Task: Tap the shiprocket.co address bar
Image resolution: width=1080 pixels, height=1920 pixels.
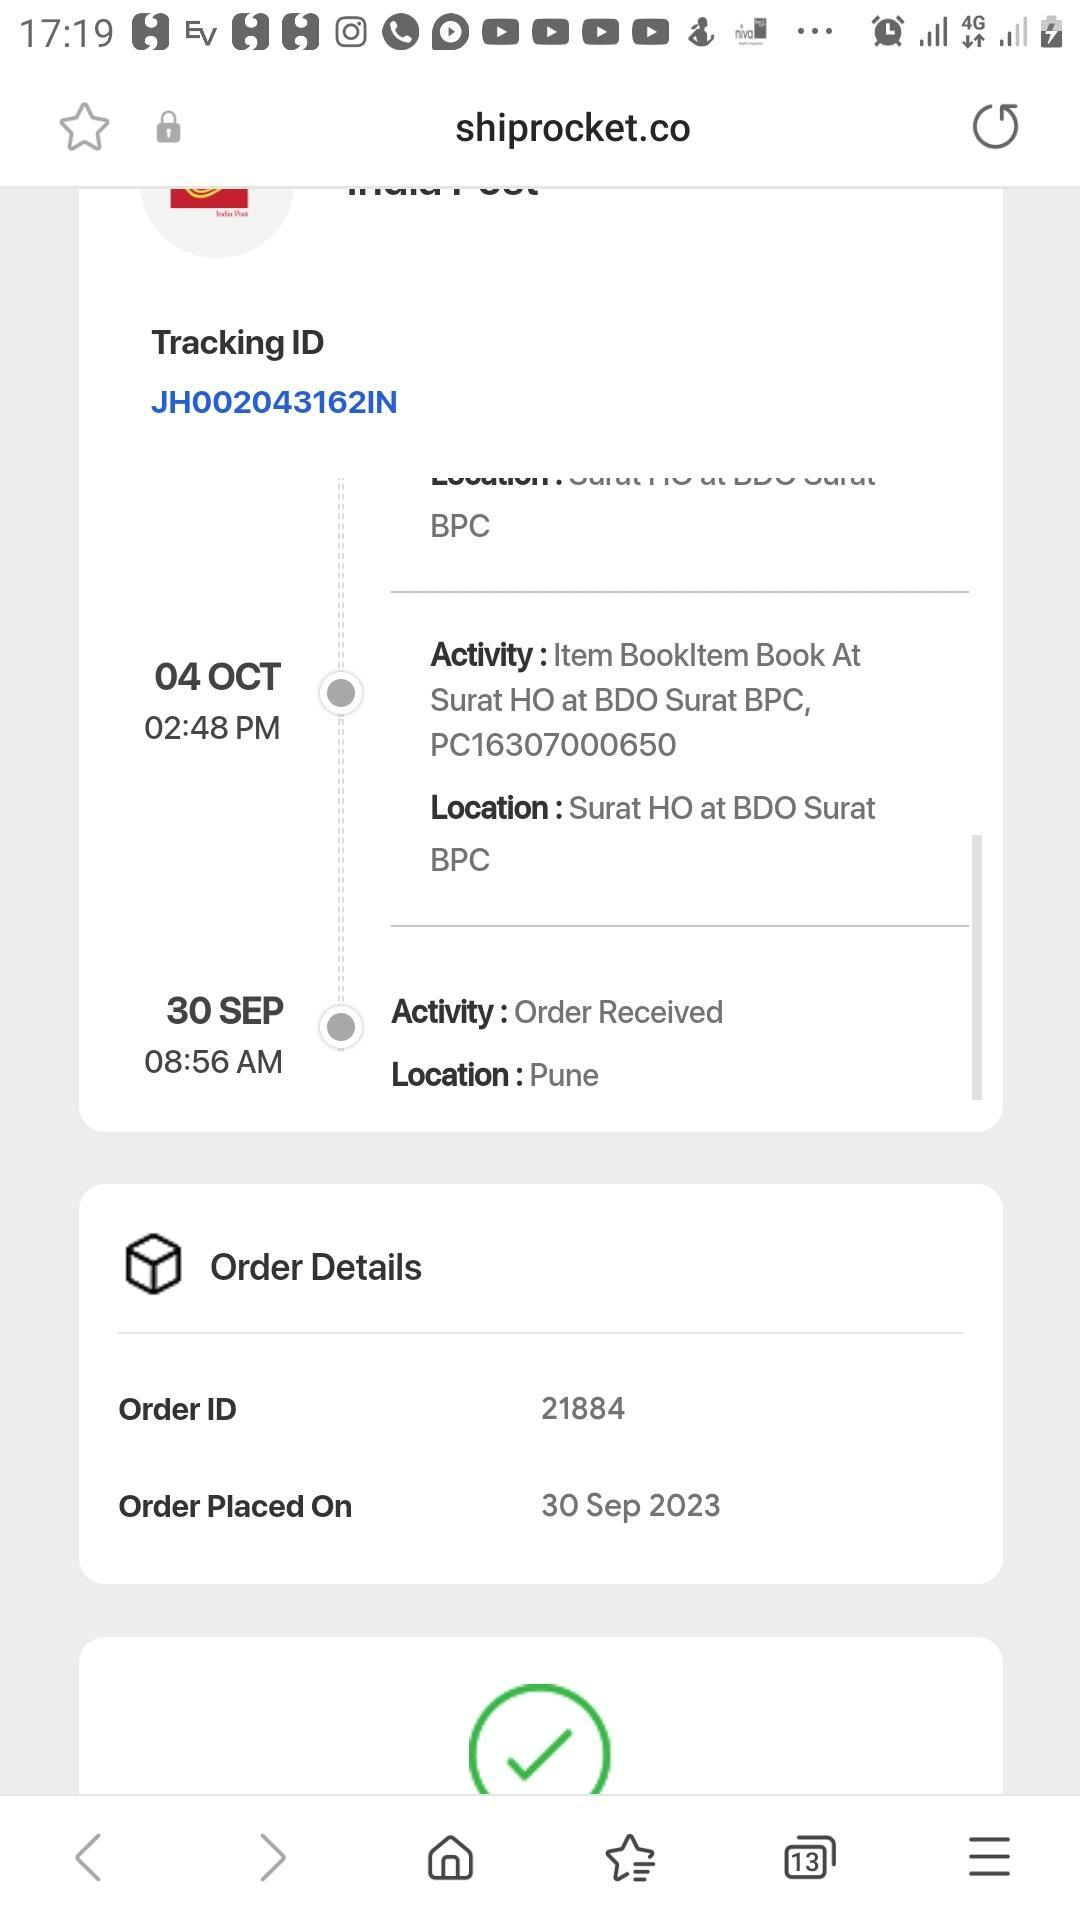Action: click(572, 128)
